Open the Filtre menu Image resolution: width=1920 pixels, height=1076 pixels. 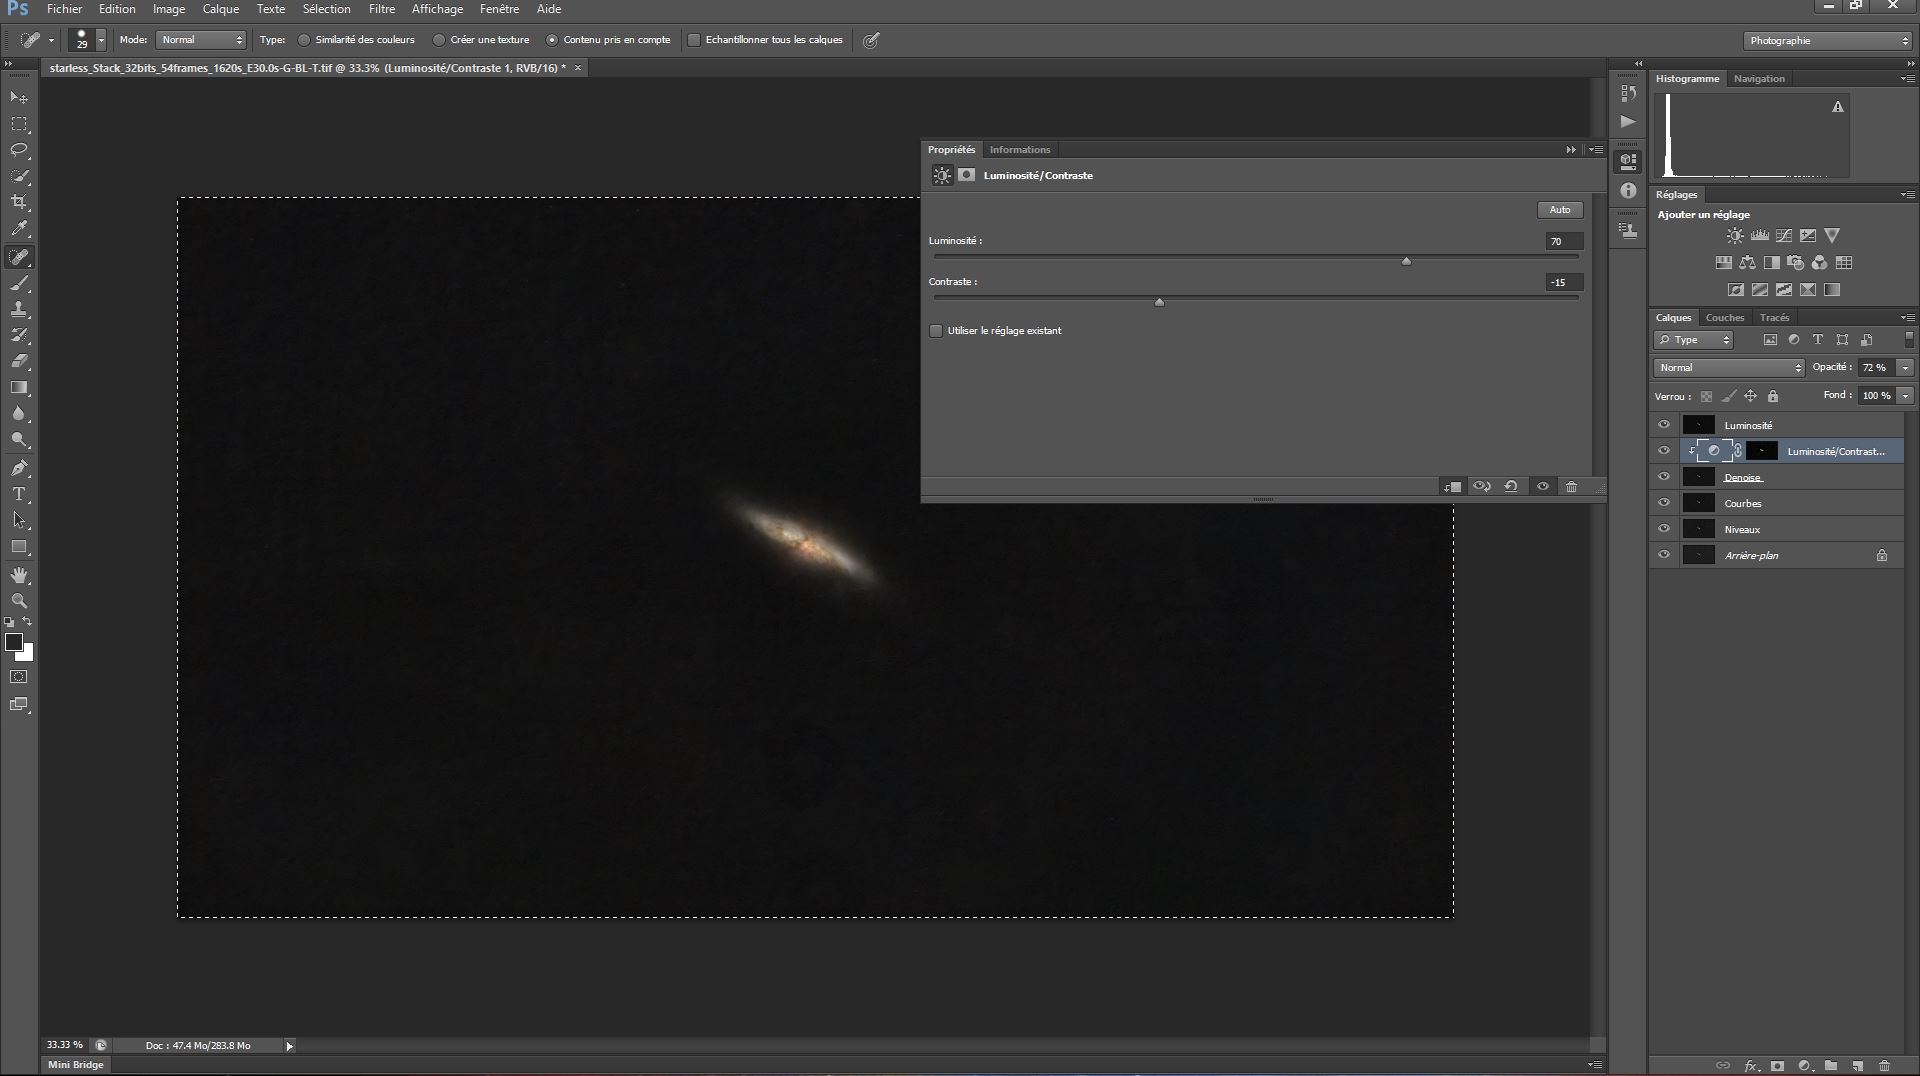381,9
